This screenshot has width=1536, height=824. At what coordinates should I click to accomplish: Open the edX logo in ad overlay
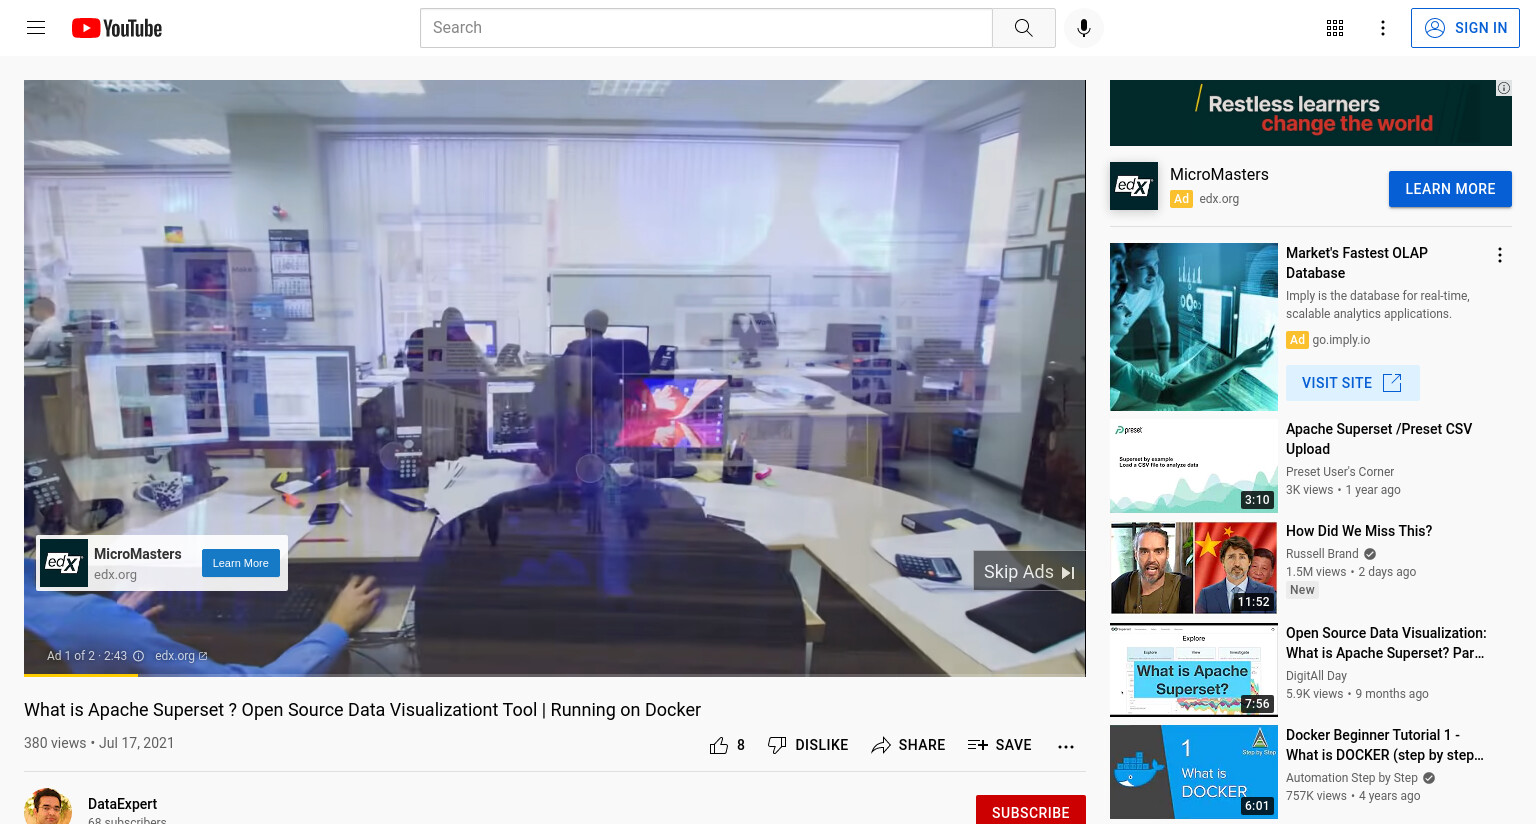click(64, 563)
